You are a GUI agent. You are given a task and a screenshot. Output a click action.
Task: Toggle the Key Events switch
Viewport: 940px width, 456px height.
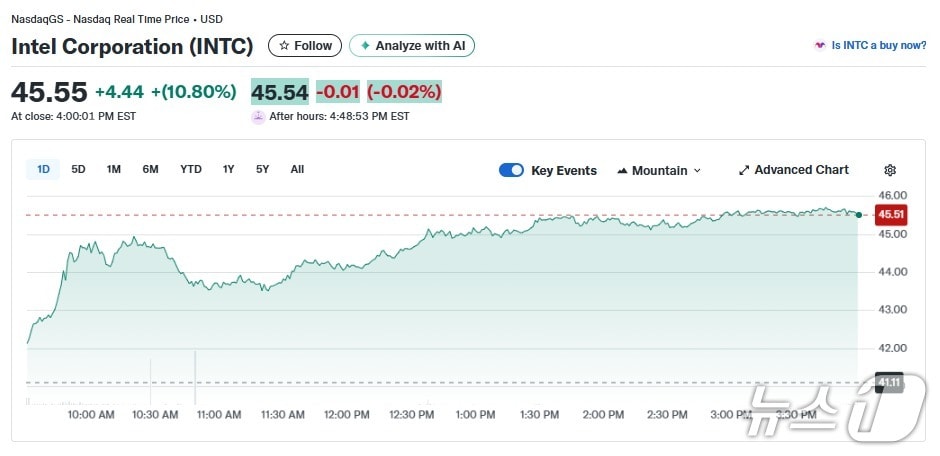pos(511,170)
